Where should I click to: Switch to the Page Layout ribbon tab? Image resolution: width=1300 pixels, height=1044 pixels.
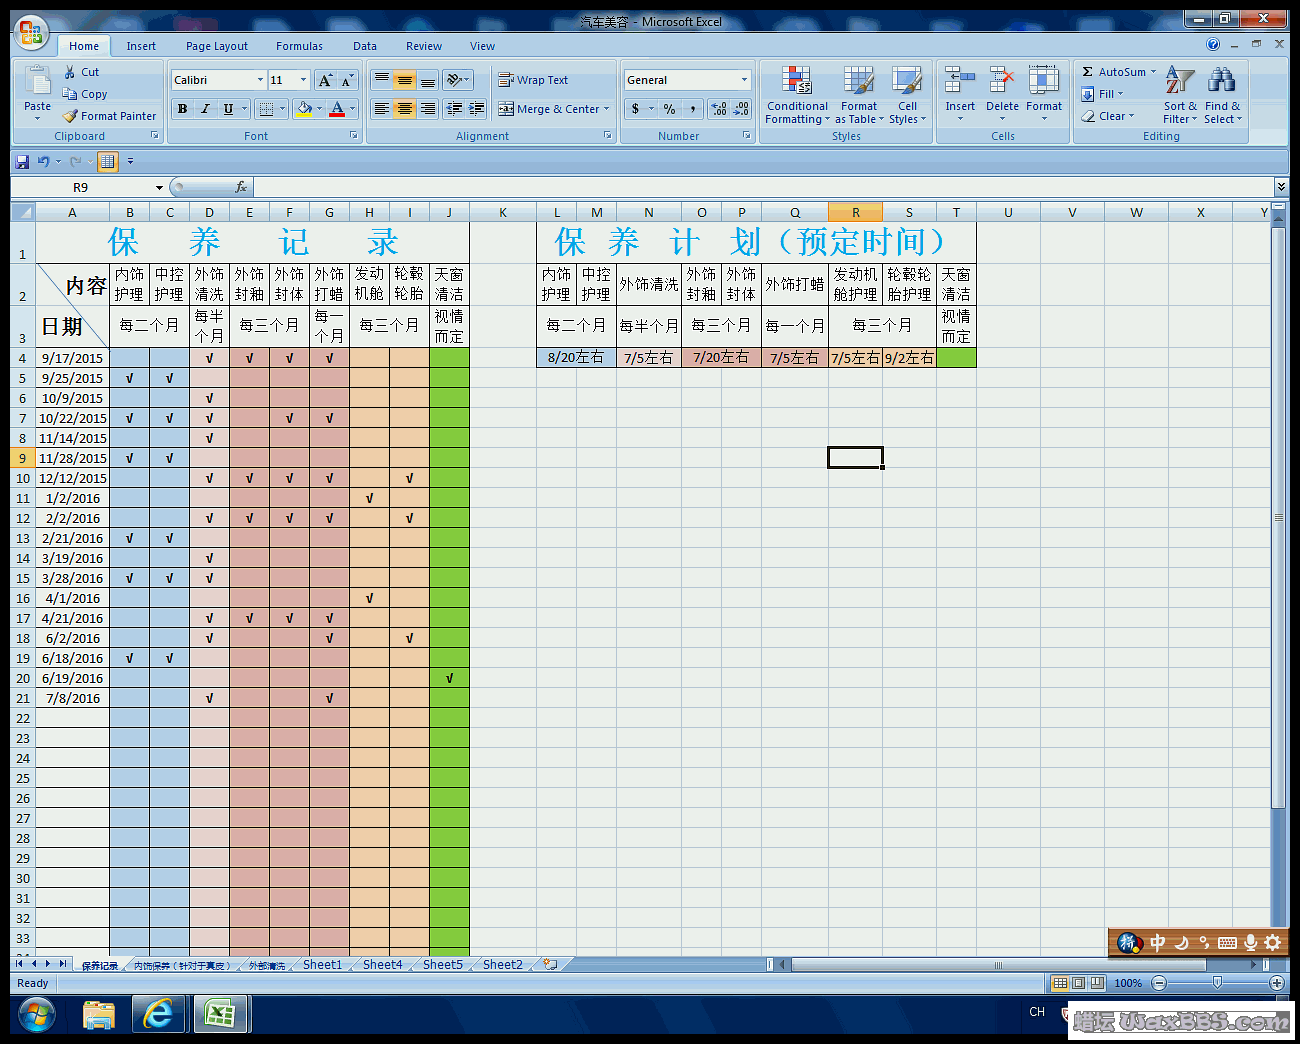216,46
